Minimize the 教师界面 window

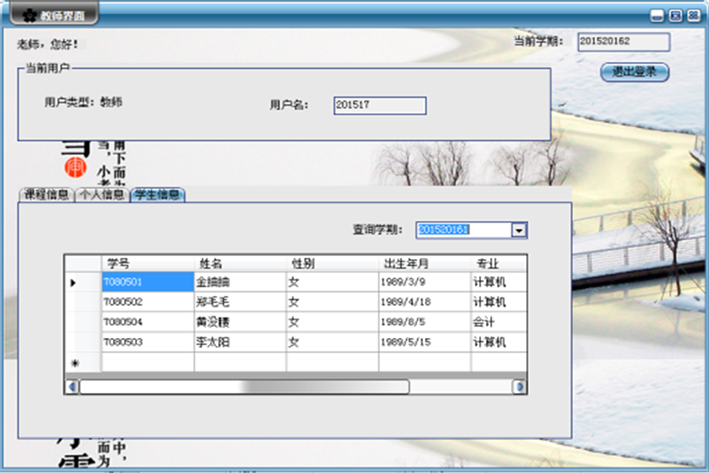pyautogui.click(x=657, y=15)
